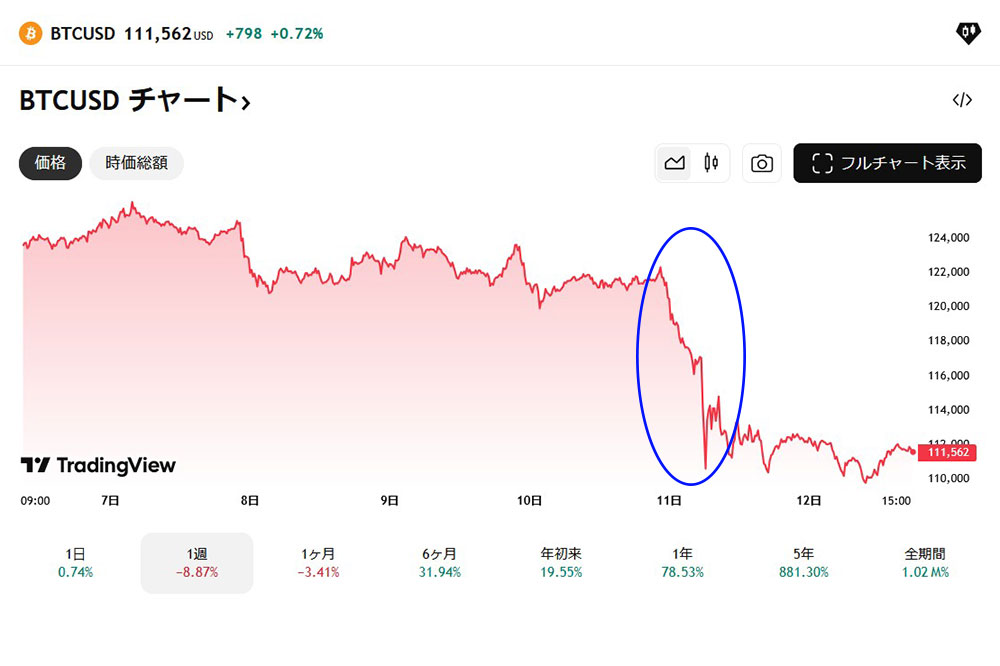The height and width of the screenshot is (666, 1000).
Task: Show the 全期間 all-time range
Action: pyautogui.click(x=925, y=562)
